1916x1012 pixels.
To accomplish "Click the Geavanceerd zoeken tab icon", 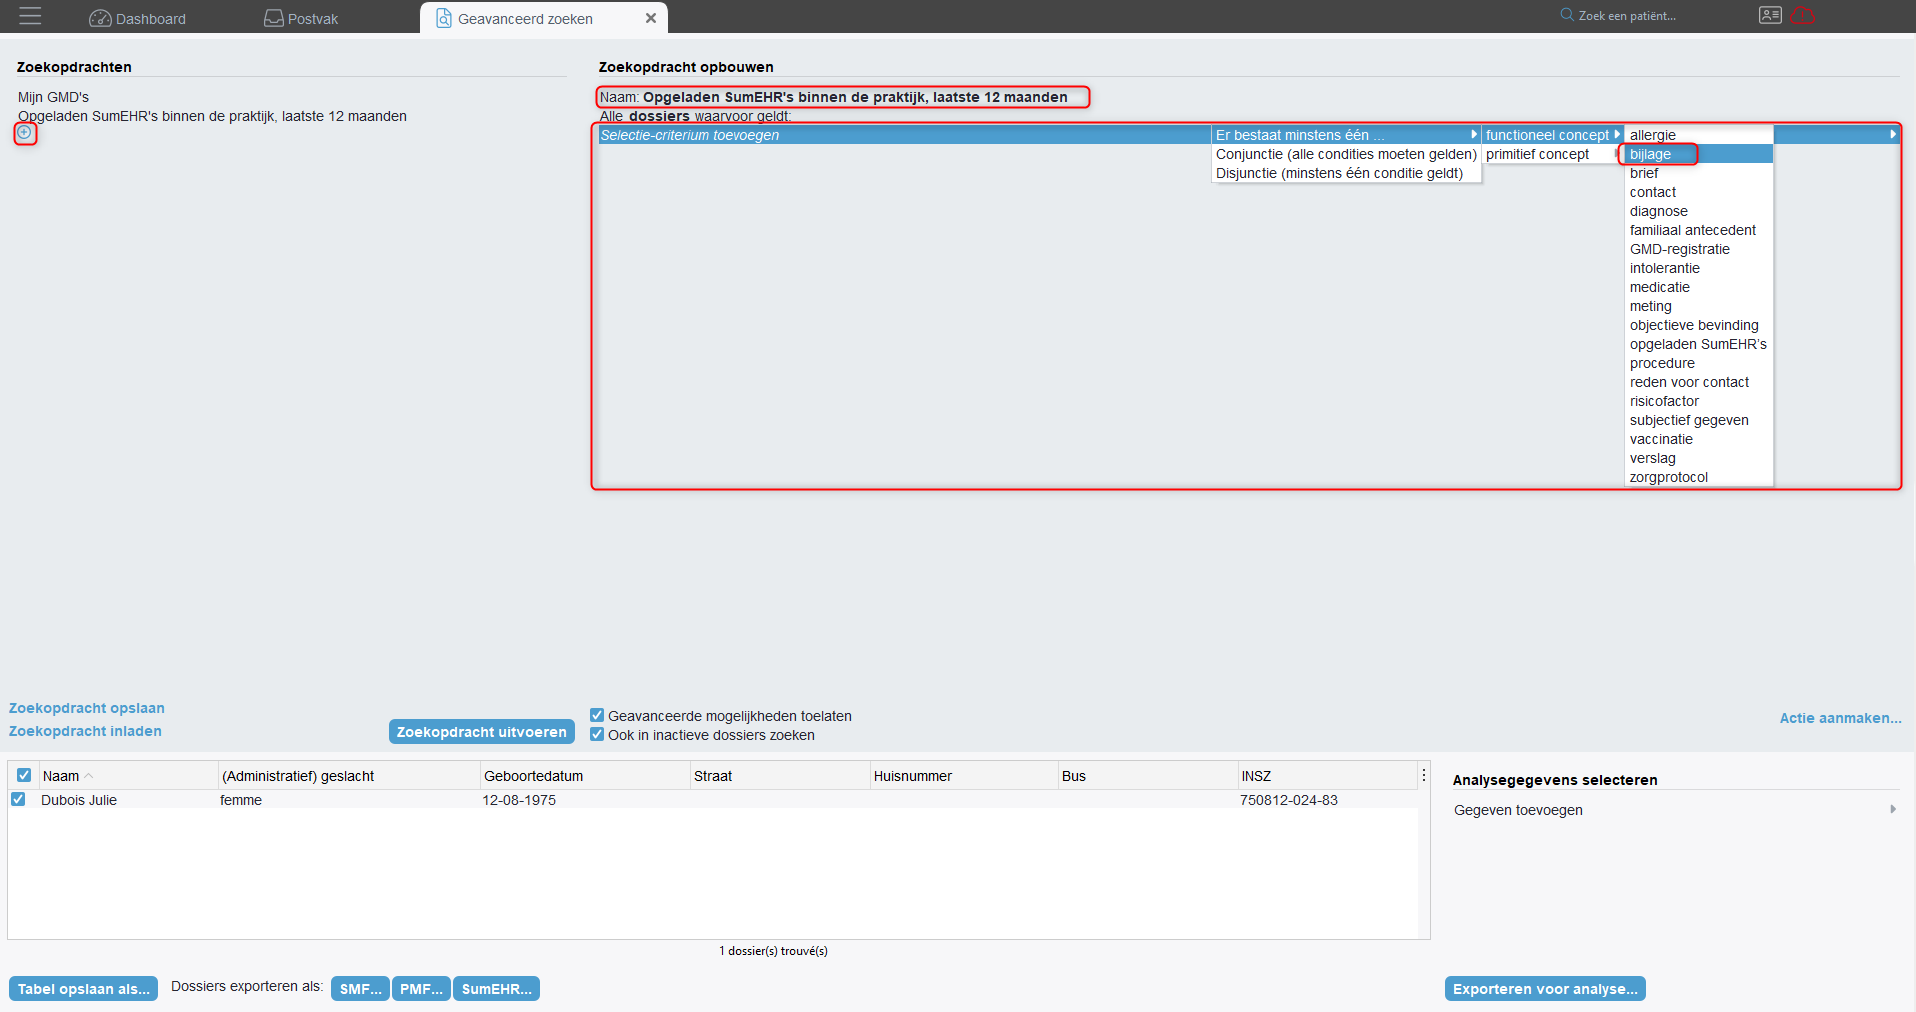I will (444, 18).
